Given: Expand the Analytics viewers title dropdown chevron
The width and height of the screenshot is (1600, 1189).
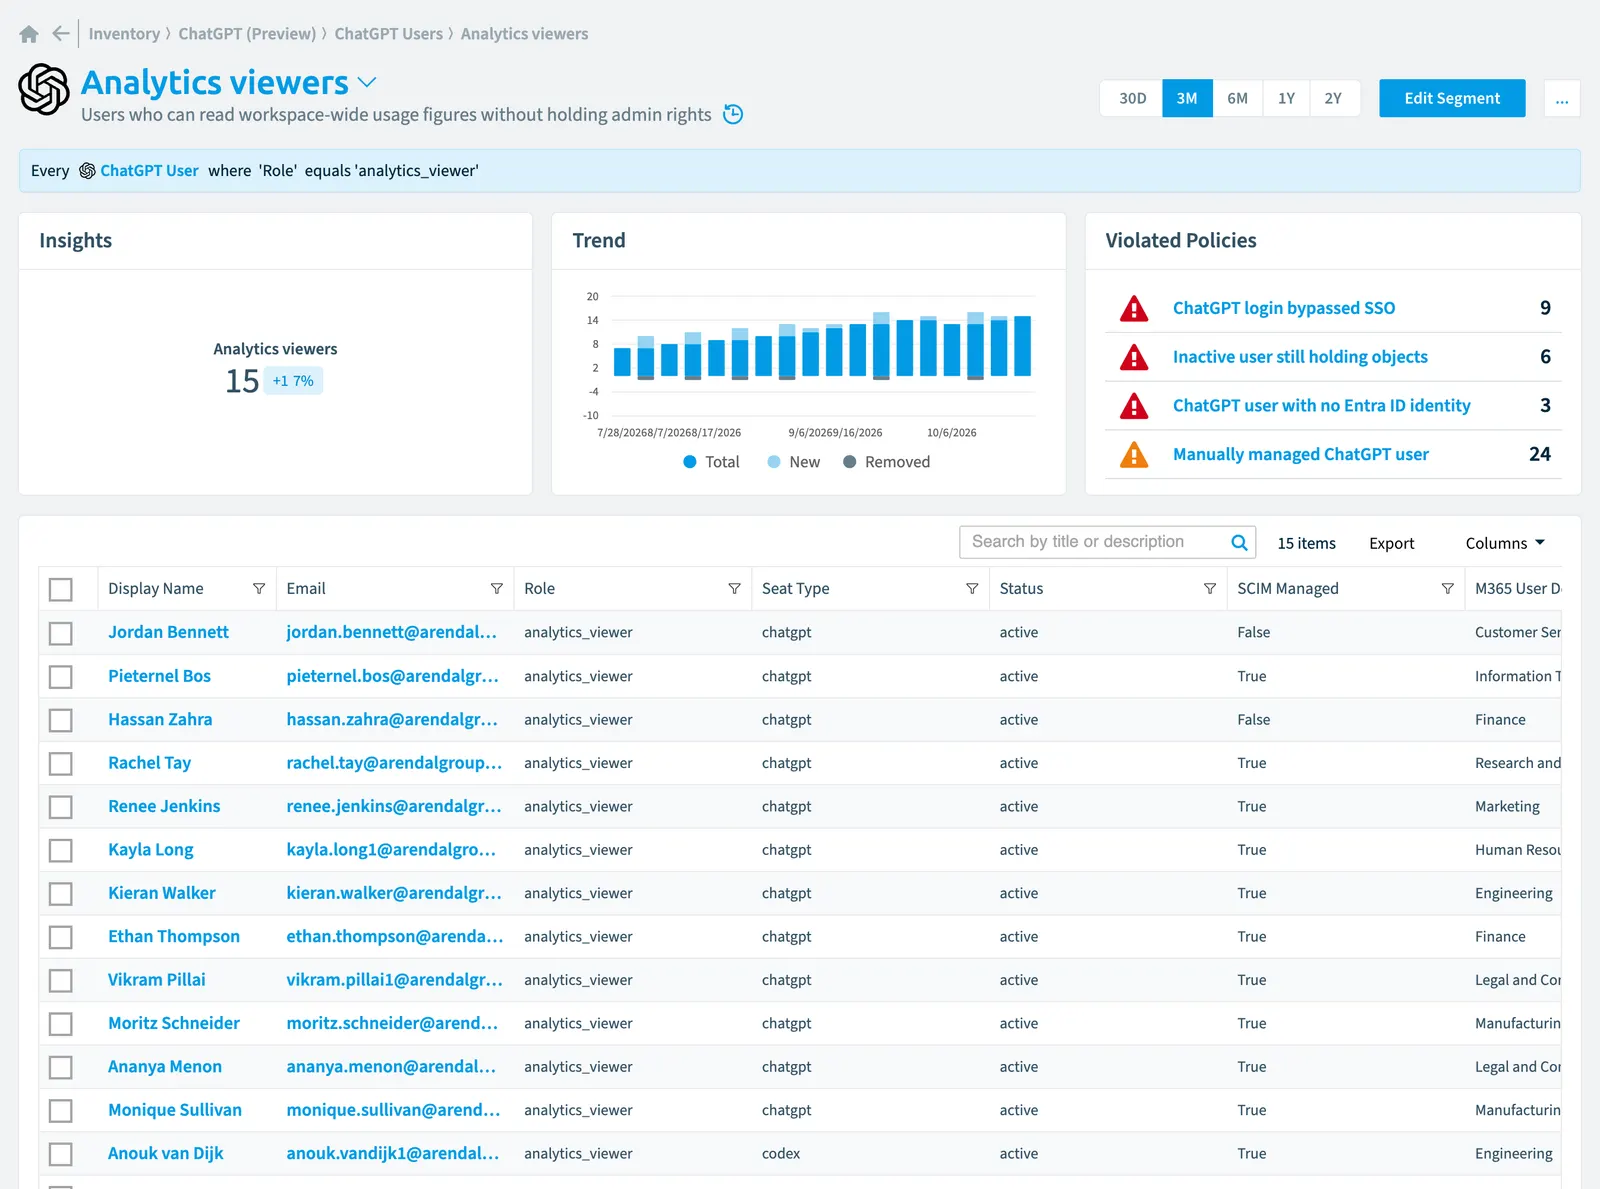Looking at the screenshot, I should (x=367, y=82).
